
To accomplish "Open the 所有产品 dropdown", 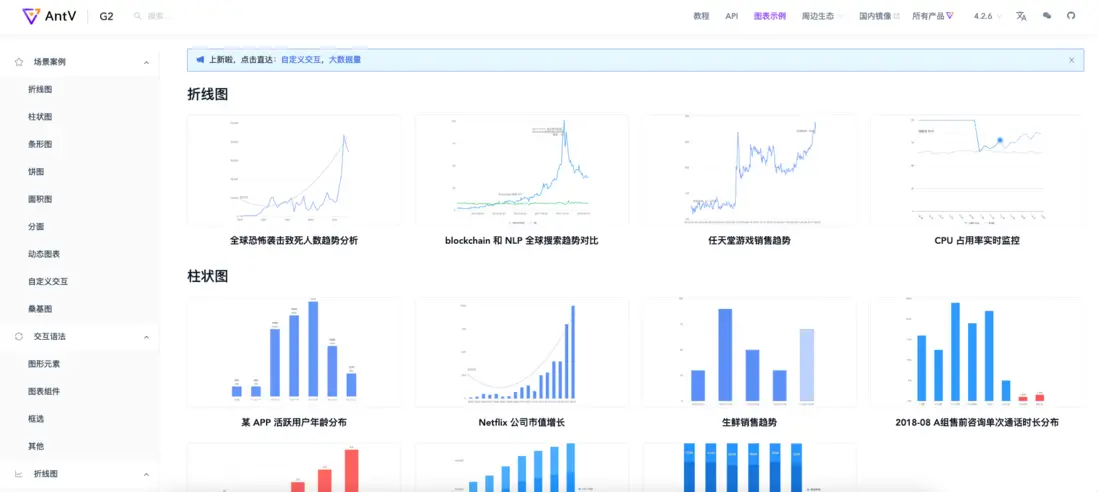I will (933, 15).
